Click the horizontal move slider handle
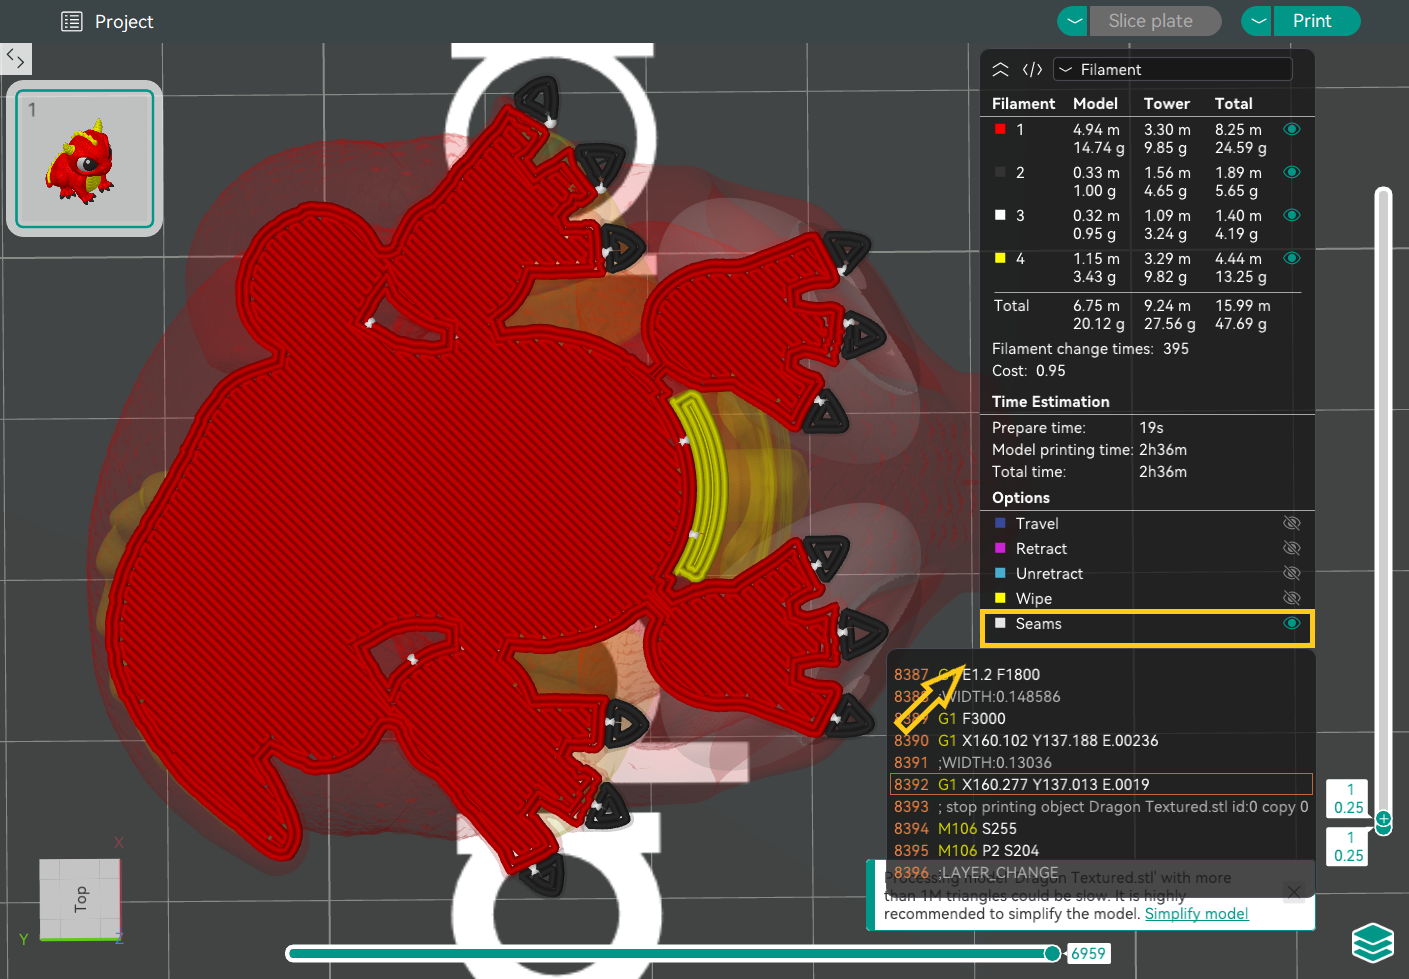The image size is (1409, 979). click(1052, 953)
